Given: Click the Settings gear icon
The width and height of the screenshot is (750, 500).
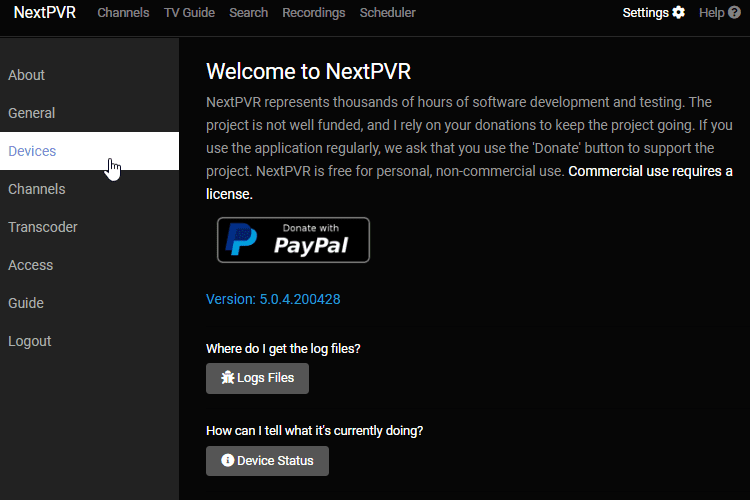Looking at the screenshot, I should point(678,12).
